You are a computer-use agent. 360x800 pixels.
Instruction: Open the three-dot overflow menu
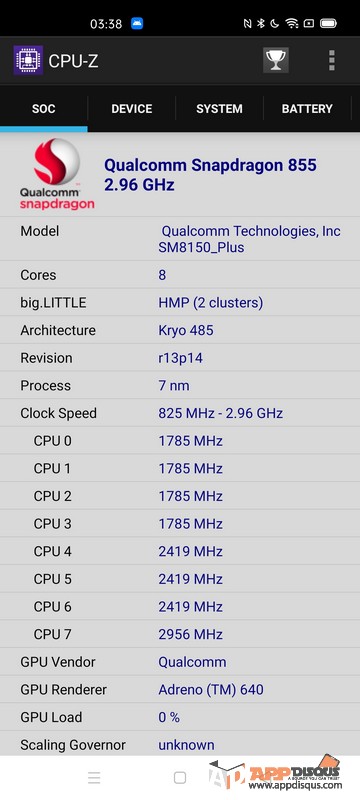tap(332, 60)
